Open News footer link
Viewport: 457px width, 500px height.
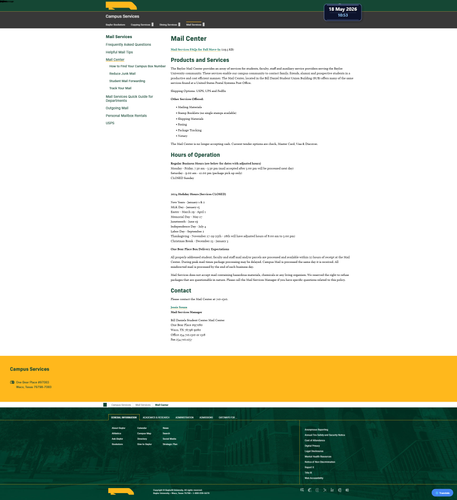pos(166,428)
